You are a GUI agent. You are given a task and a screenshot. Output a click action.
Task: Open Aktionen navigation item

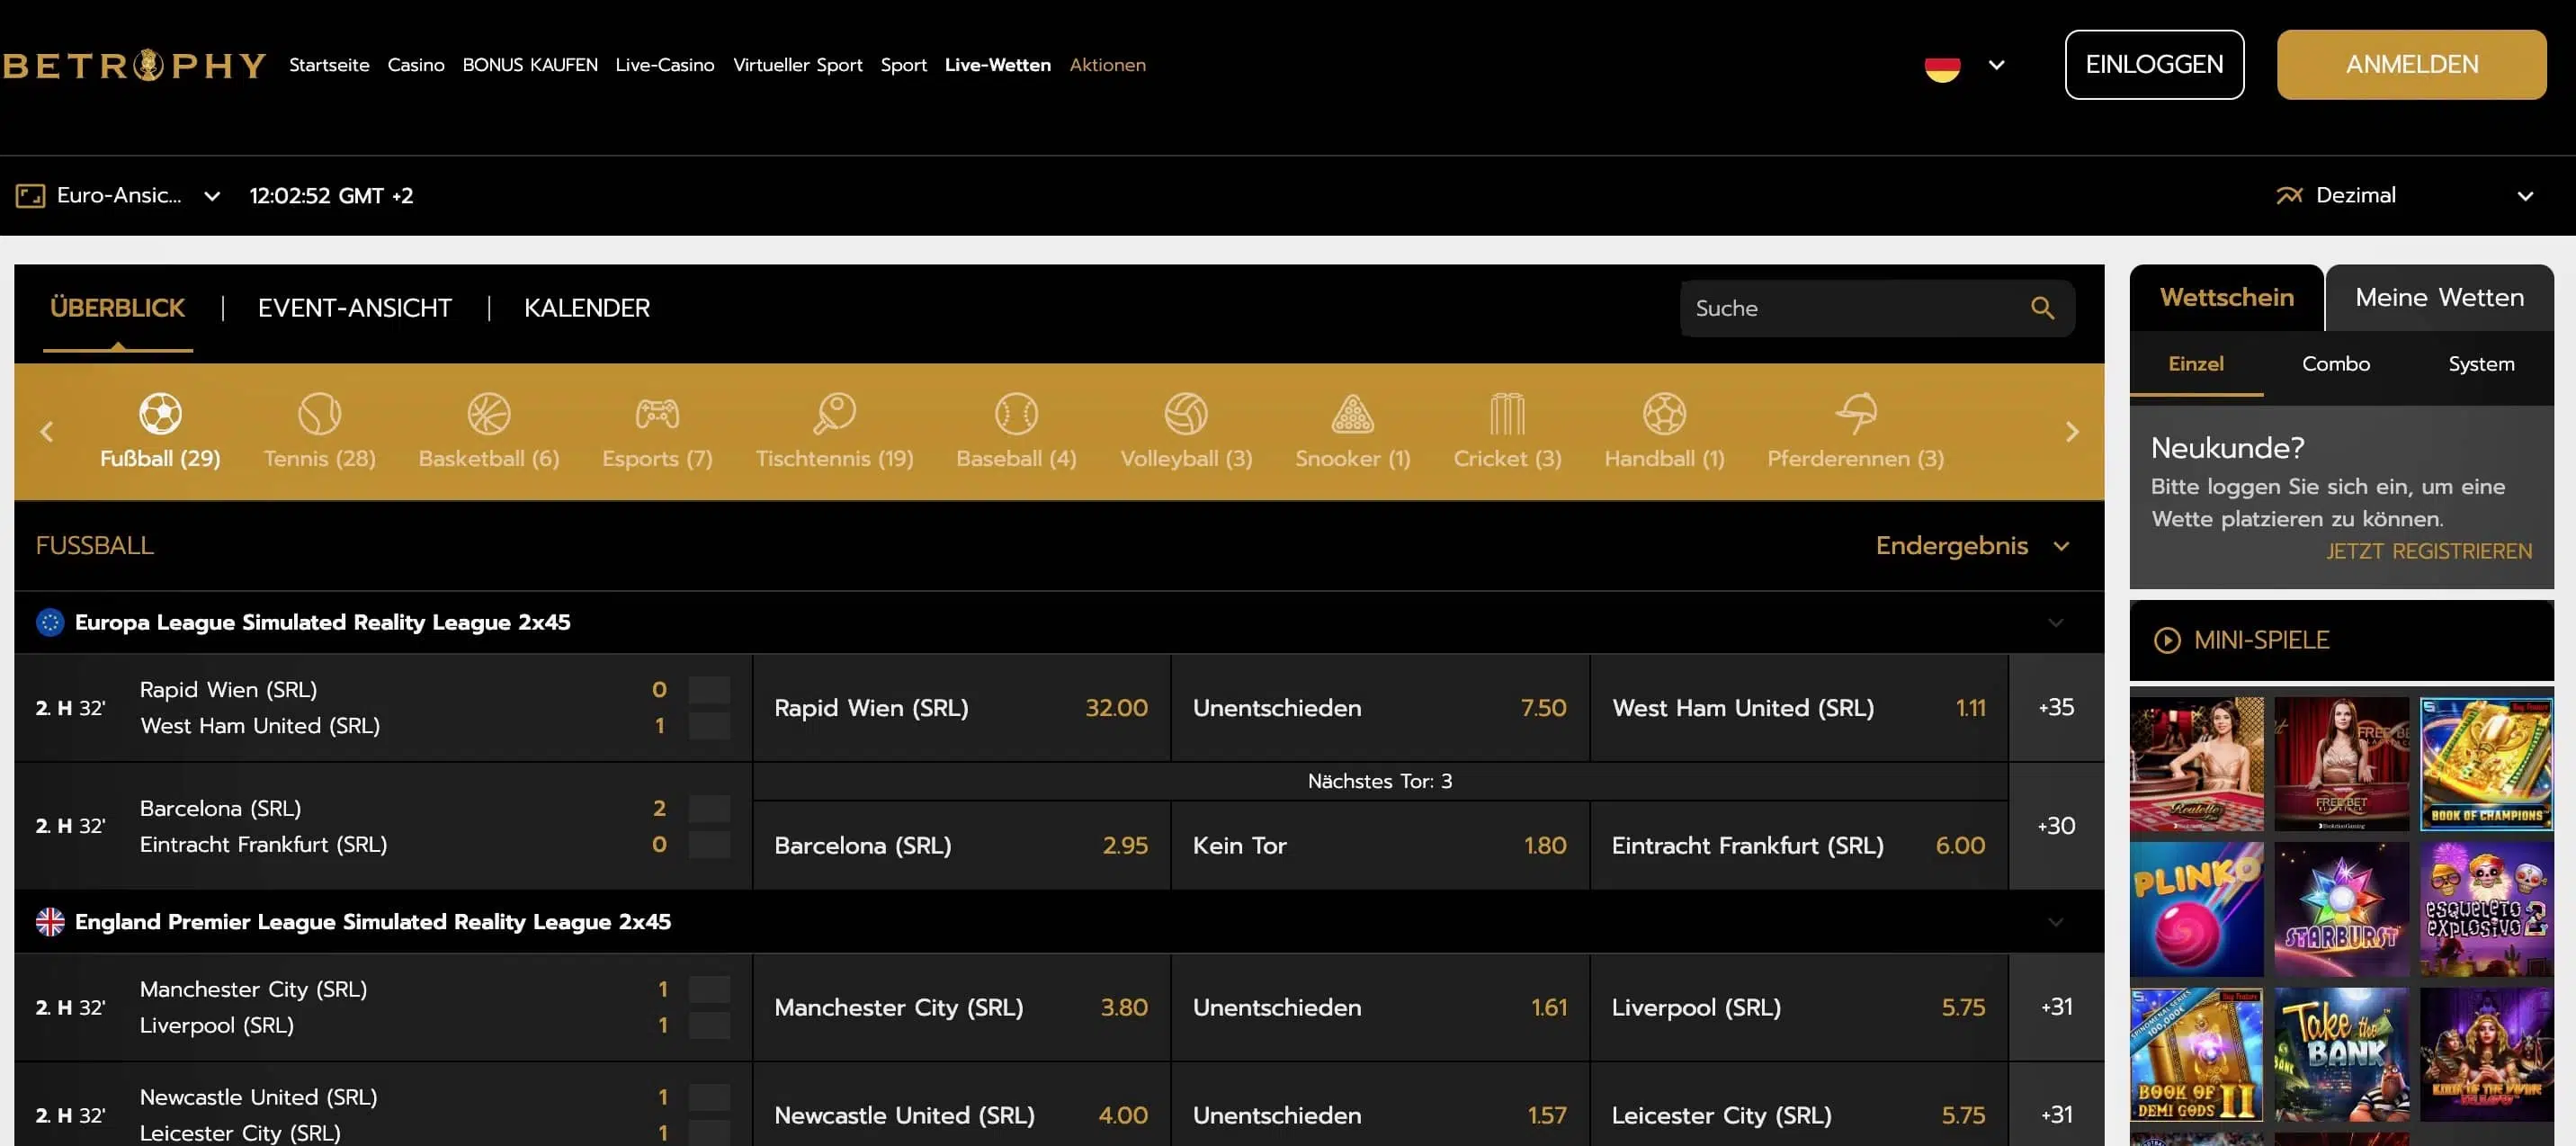point(1108,65)
